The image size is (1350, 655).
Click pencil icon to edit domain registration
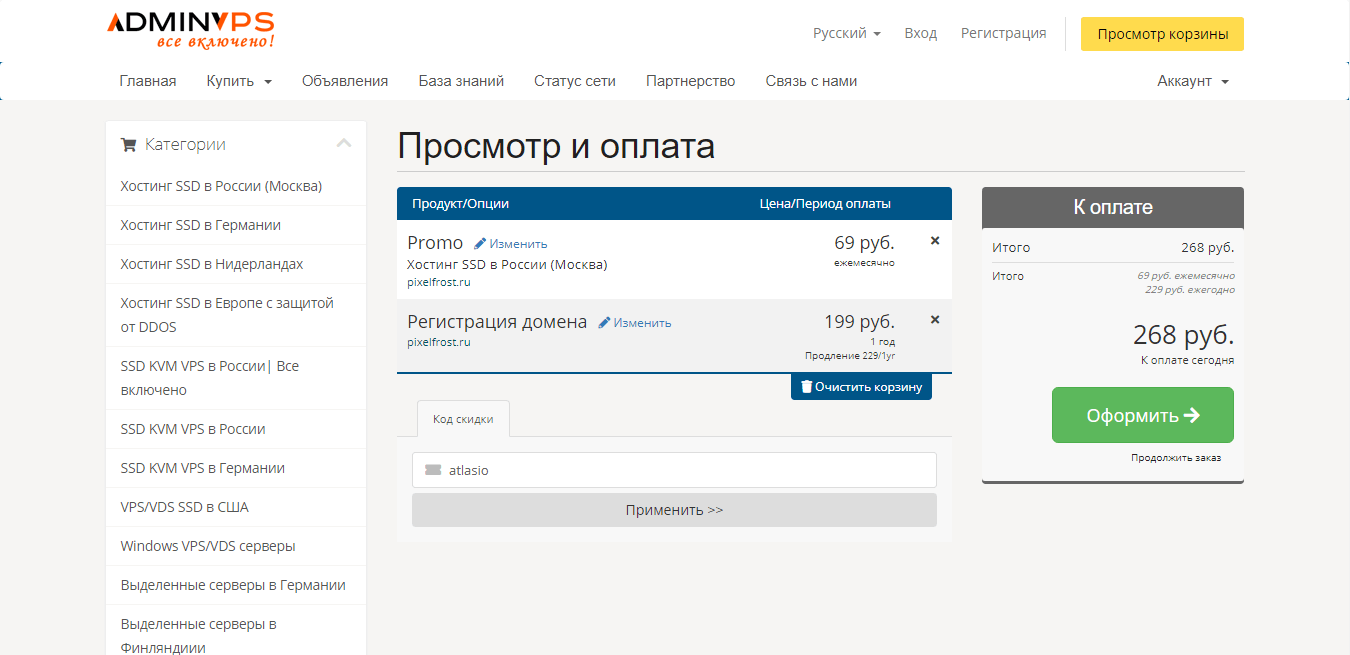604,323
